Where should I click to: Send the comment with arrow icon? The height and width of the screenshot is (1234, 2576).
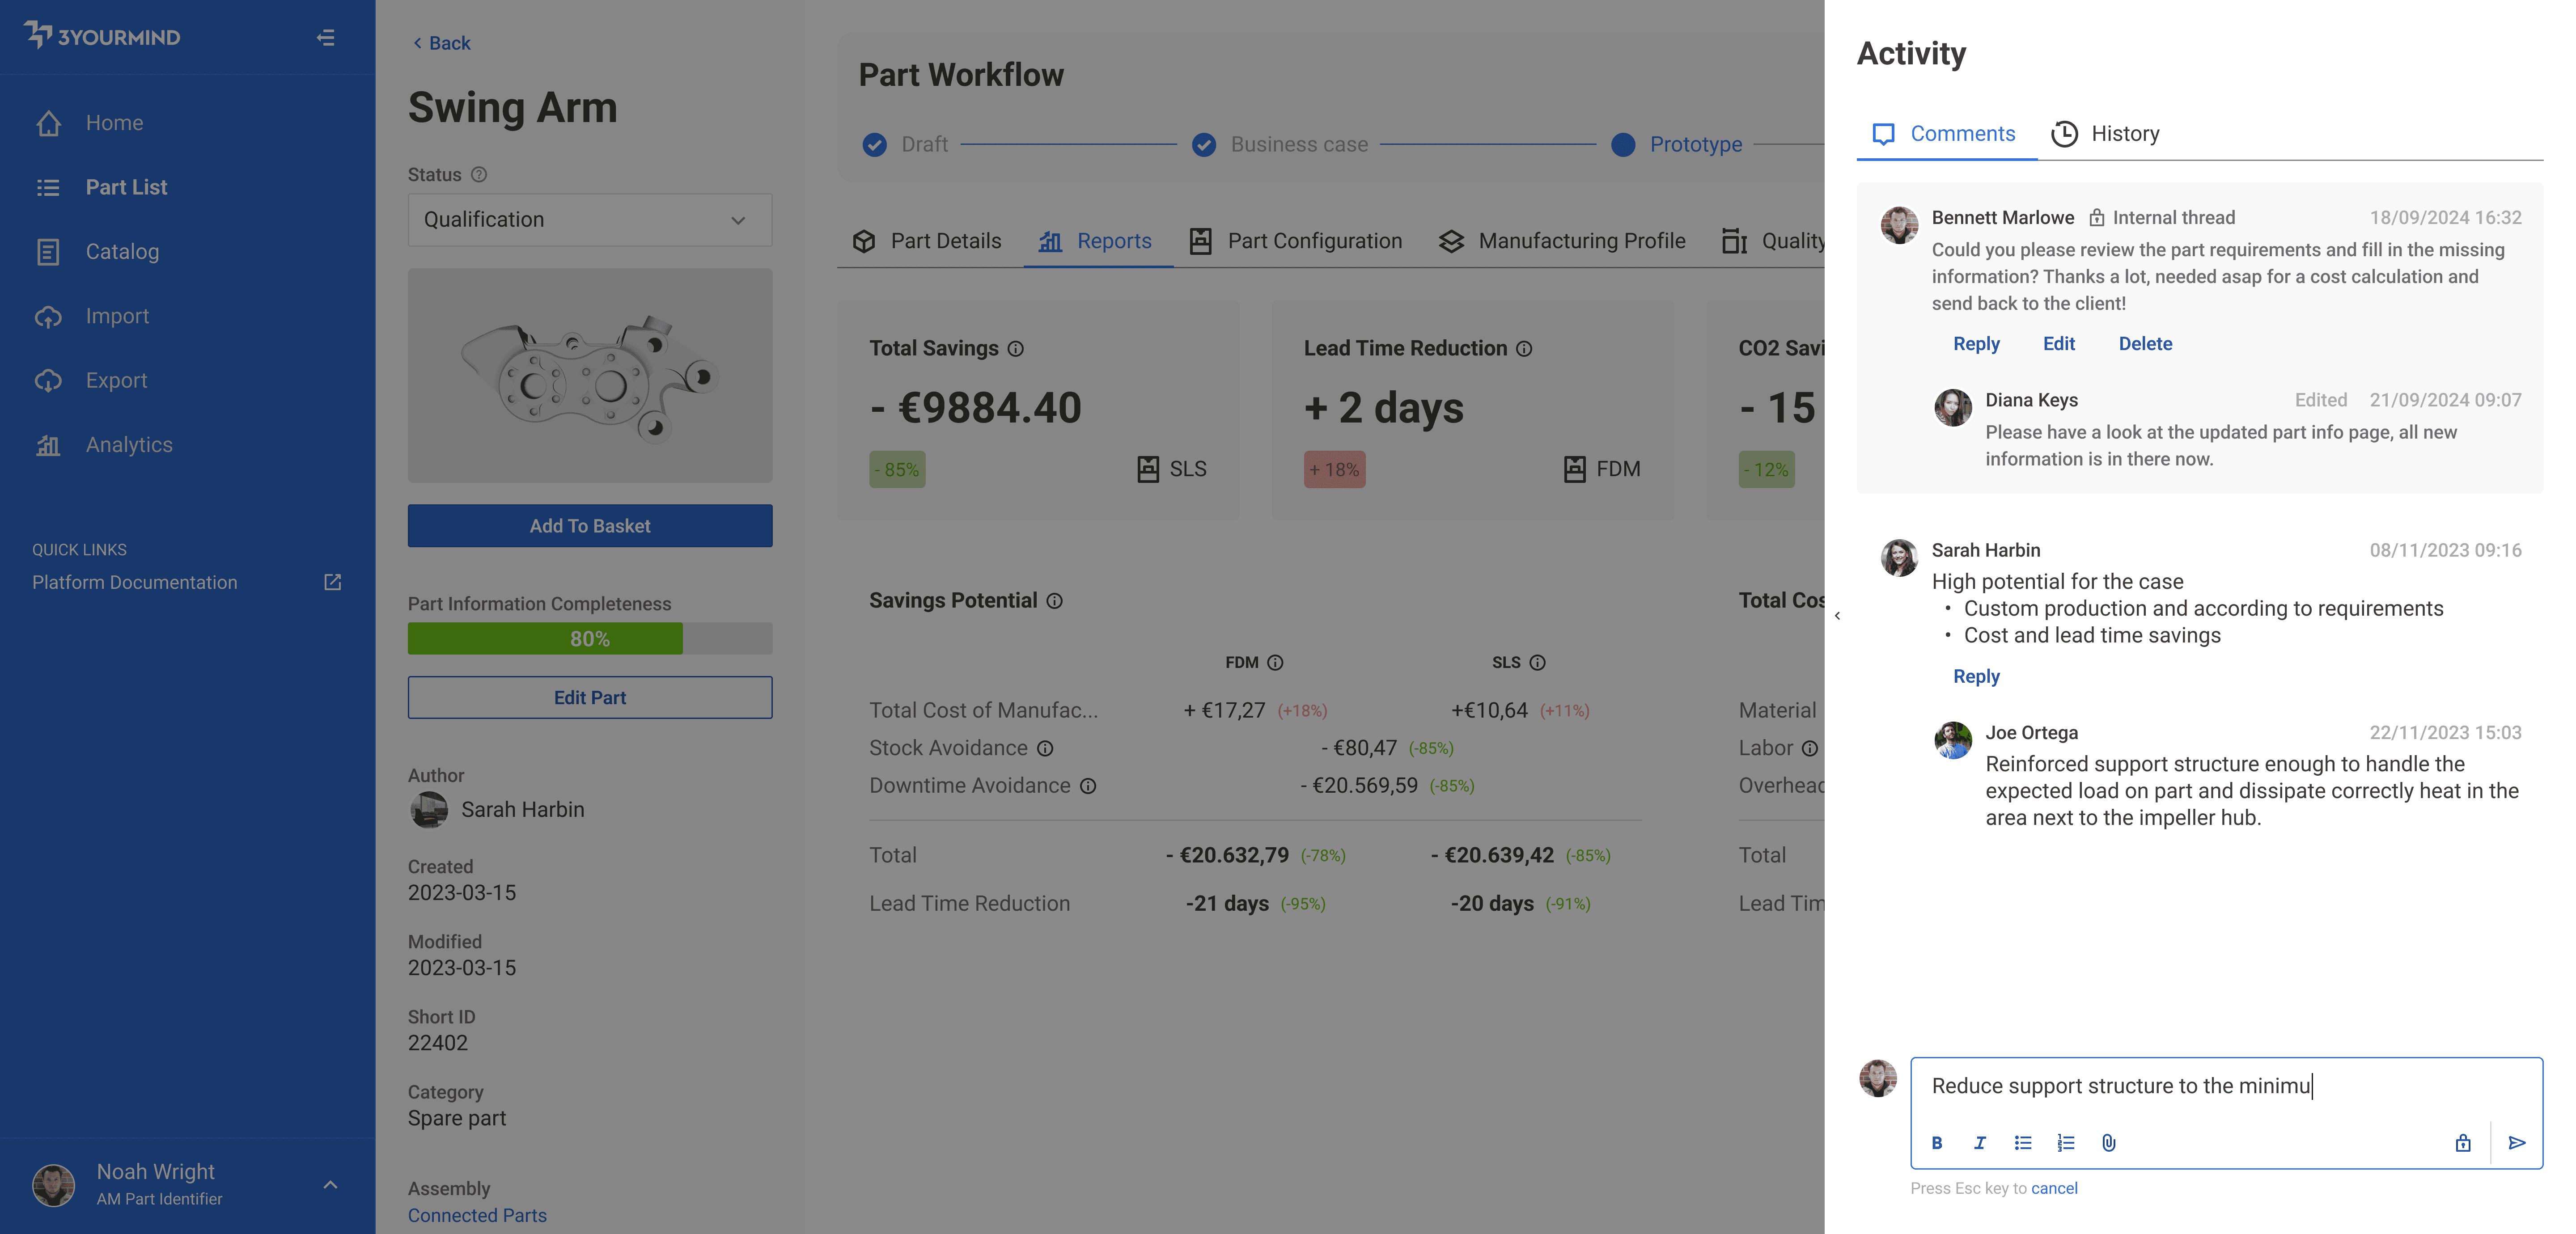2517,1143
